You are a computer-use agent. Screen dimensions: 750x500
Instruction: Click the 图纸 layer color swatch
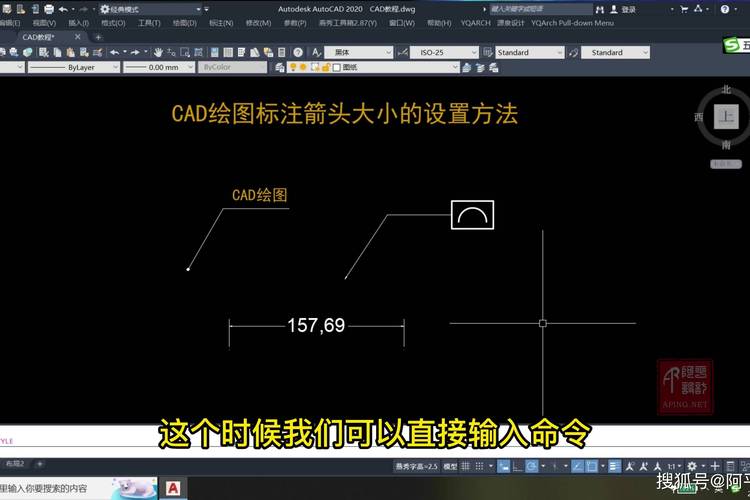pyautogui.click(x=337, y=67)
